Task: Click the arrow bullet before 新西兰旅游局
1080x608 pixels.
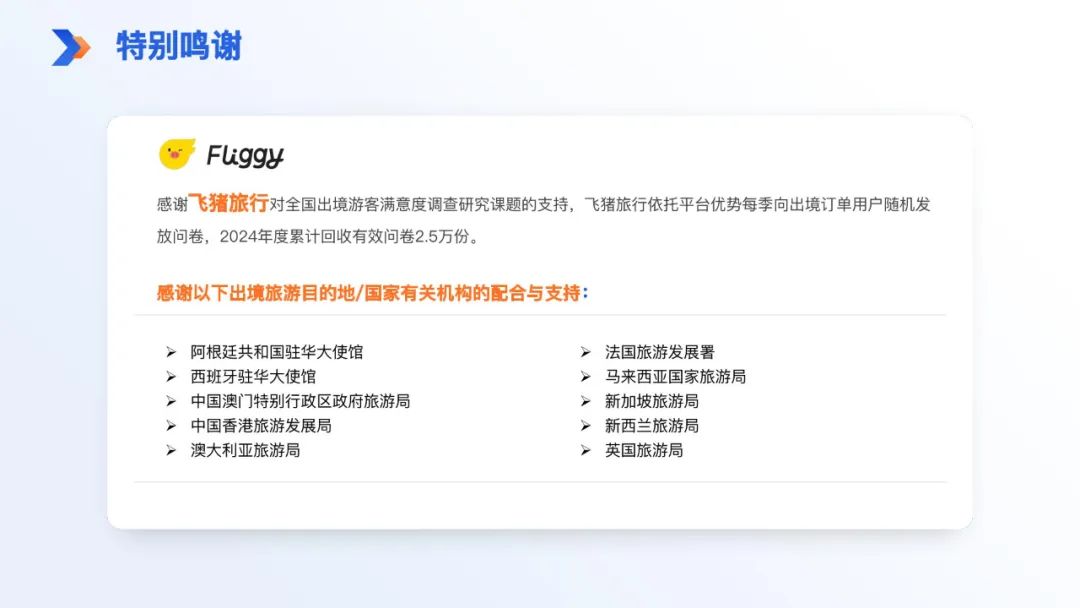Action: [x=585, y=426]
